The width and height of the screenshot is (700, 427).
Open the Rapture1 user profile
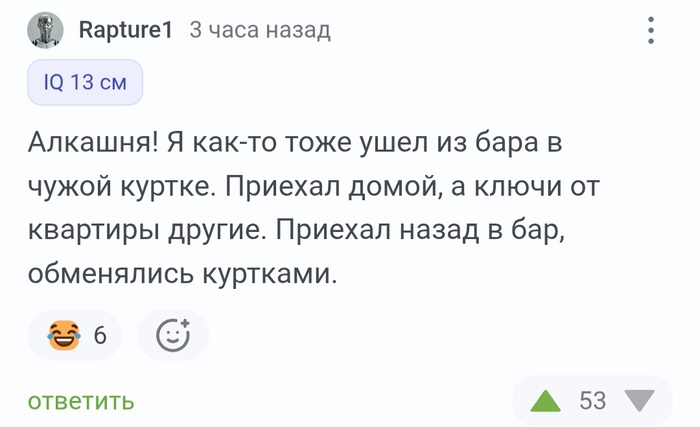click(x=125, y=31)
